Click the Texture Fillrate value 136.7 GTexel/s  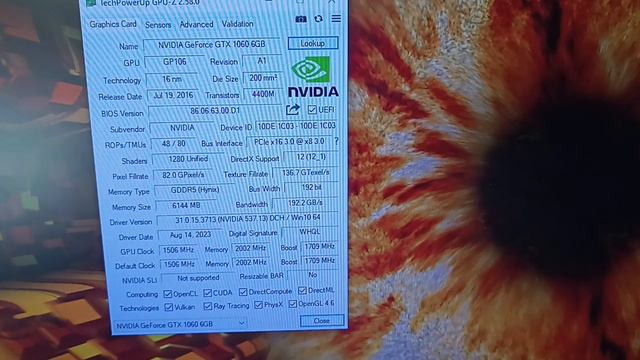click(x=305, y=173)
